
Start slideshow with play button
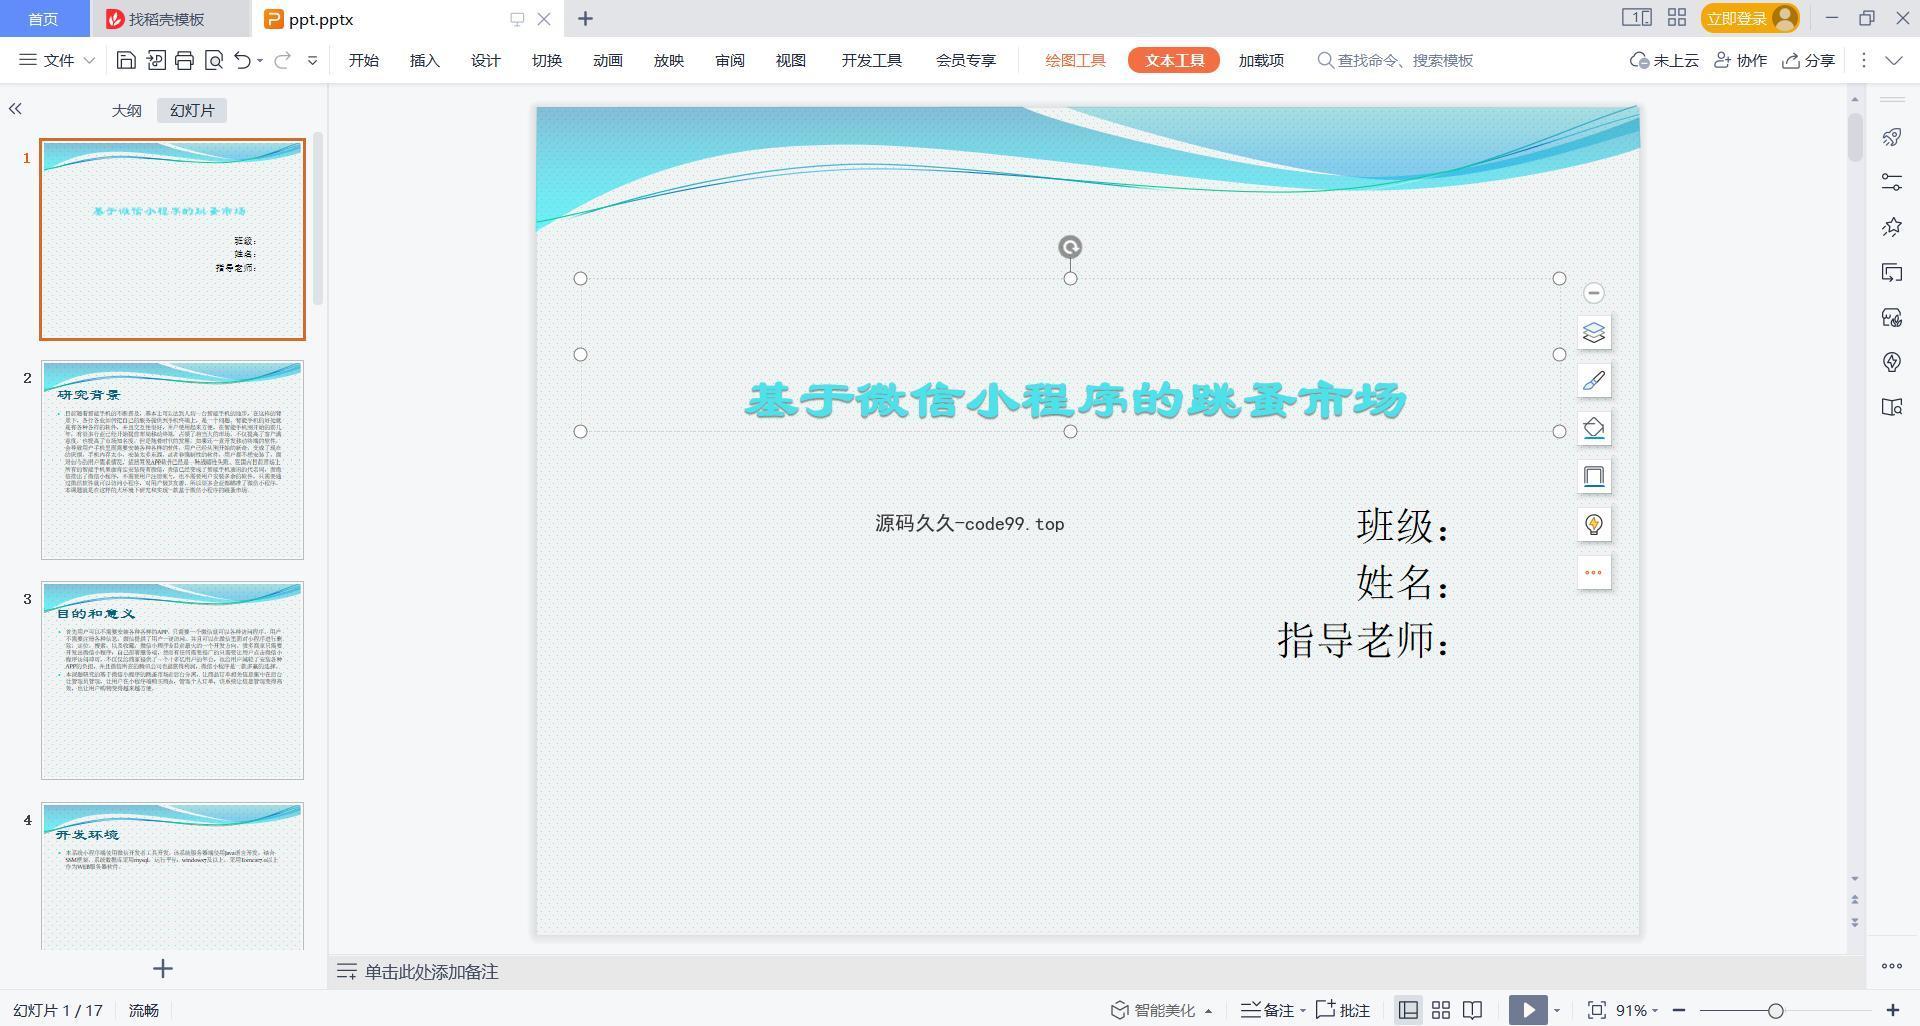coord(1528,1010)
